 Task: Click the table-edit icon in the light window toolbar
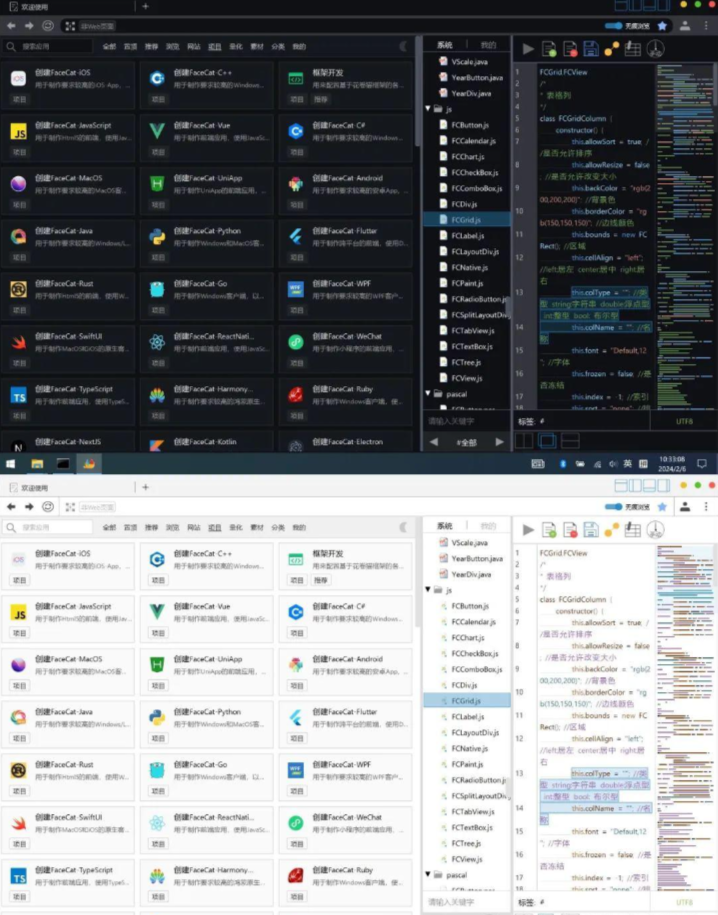click(x=633, y=530)
